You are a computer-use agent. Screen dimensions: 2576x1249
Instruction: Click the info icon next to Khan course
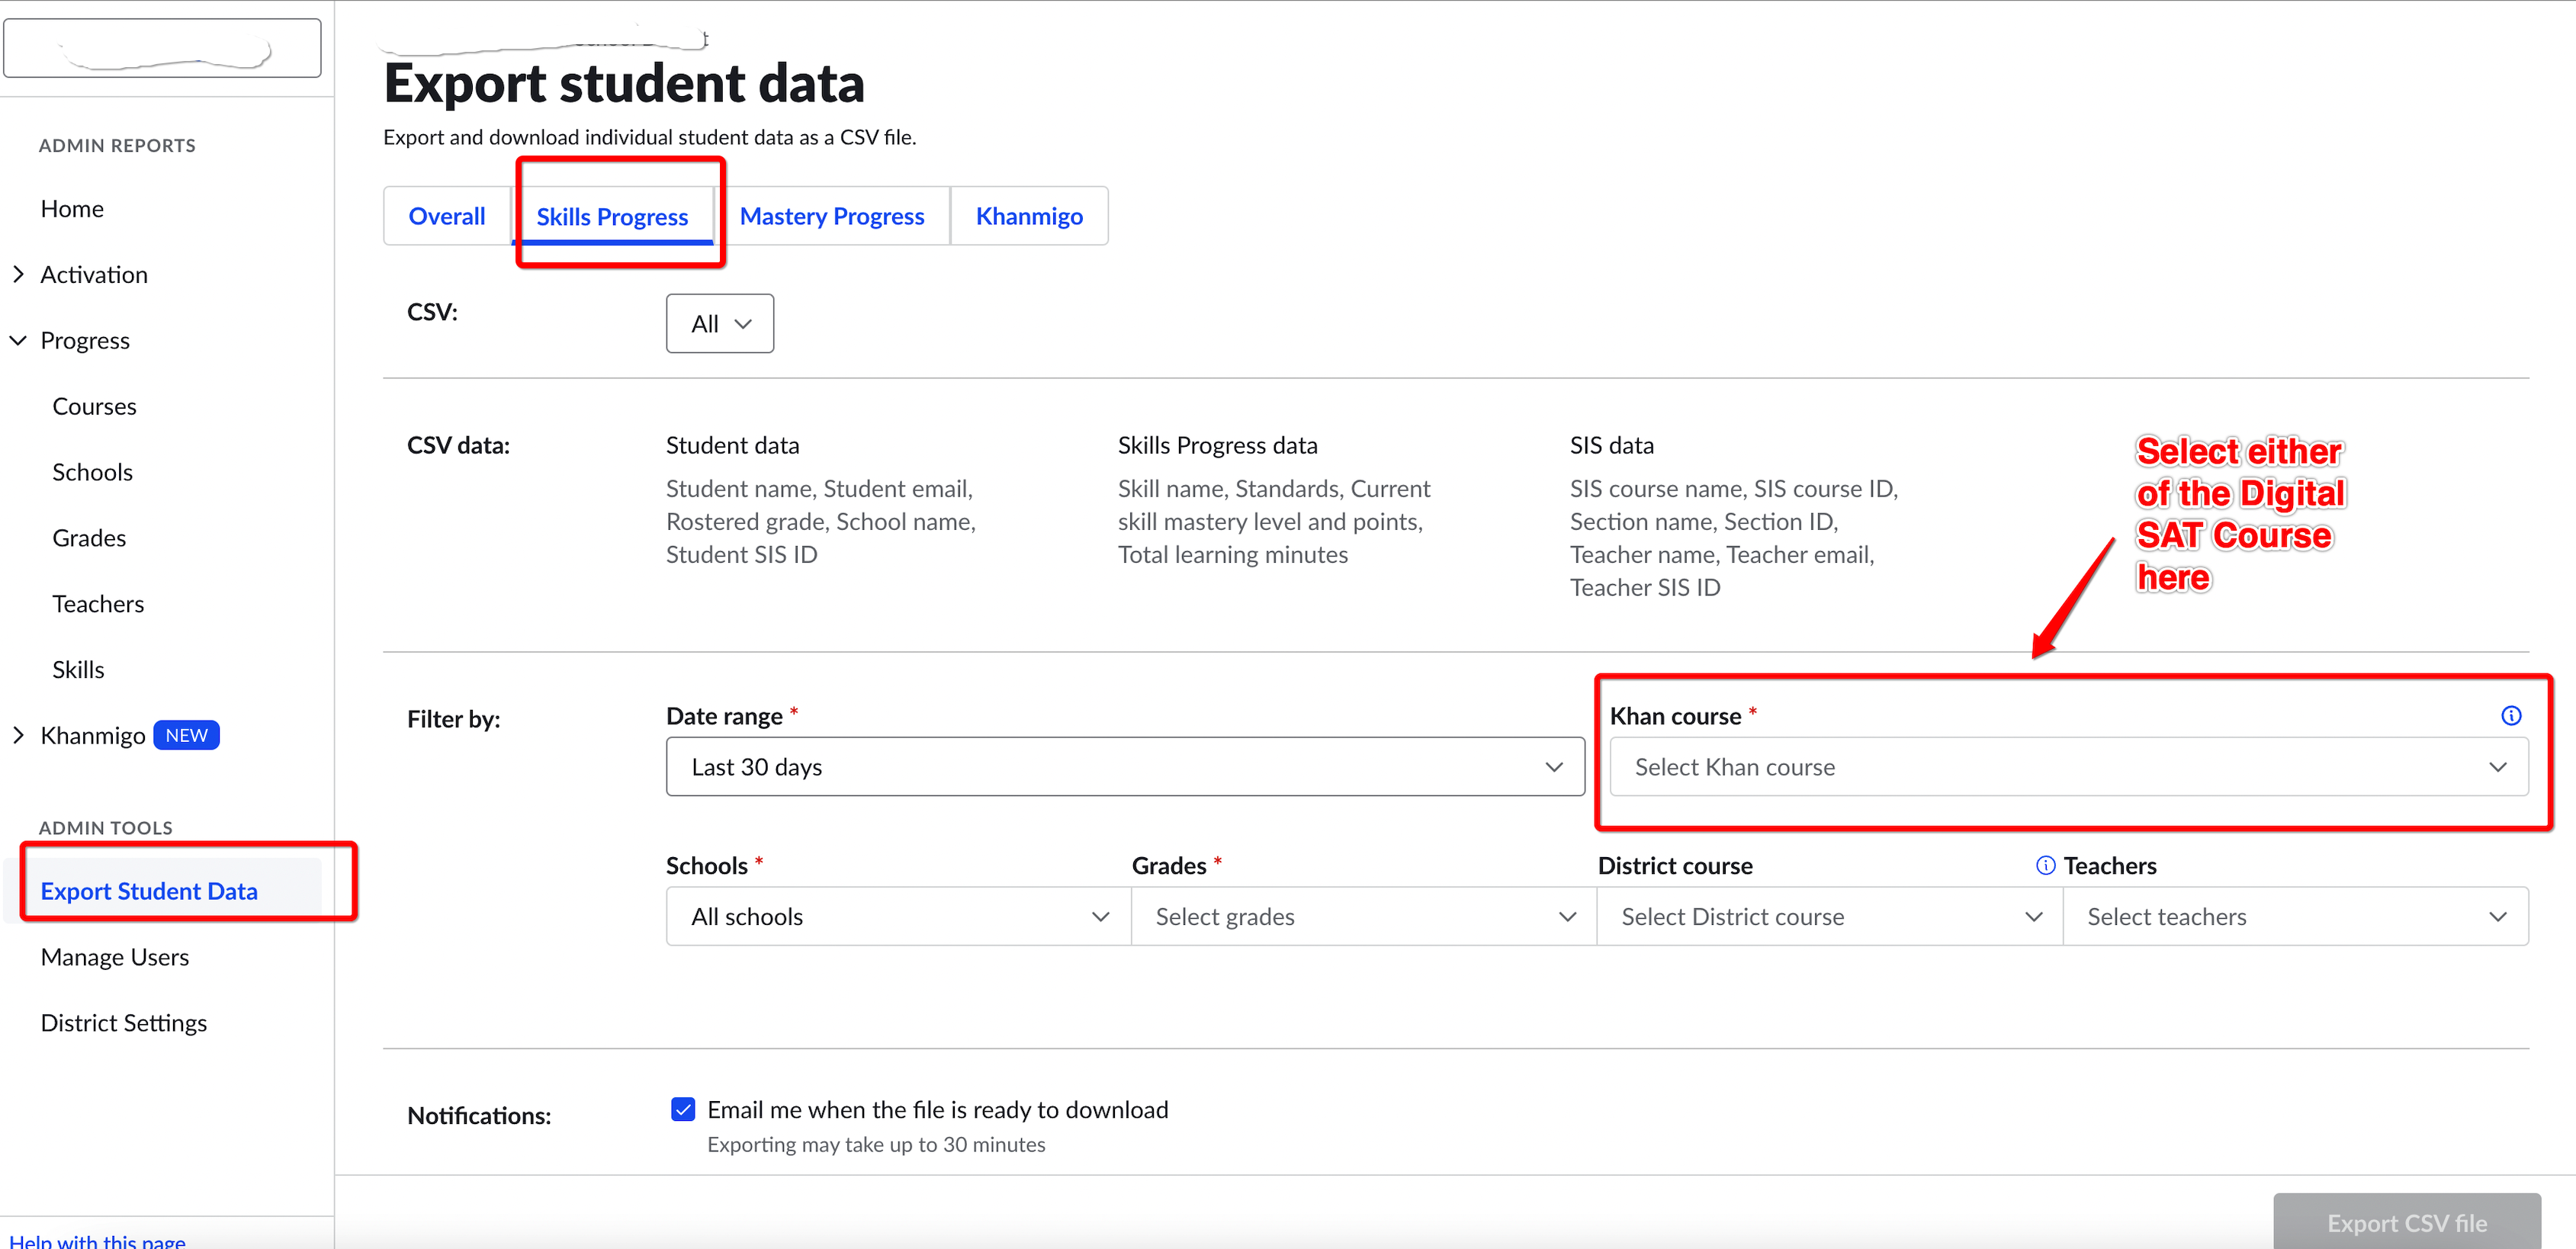tap(2510, 715)
